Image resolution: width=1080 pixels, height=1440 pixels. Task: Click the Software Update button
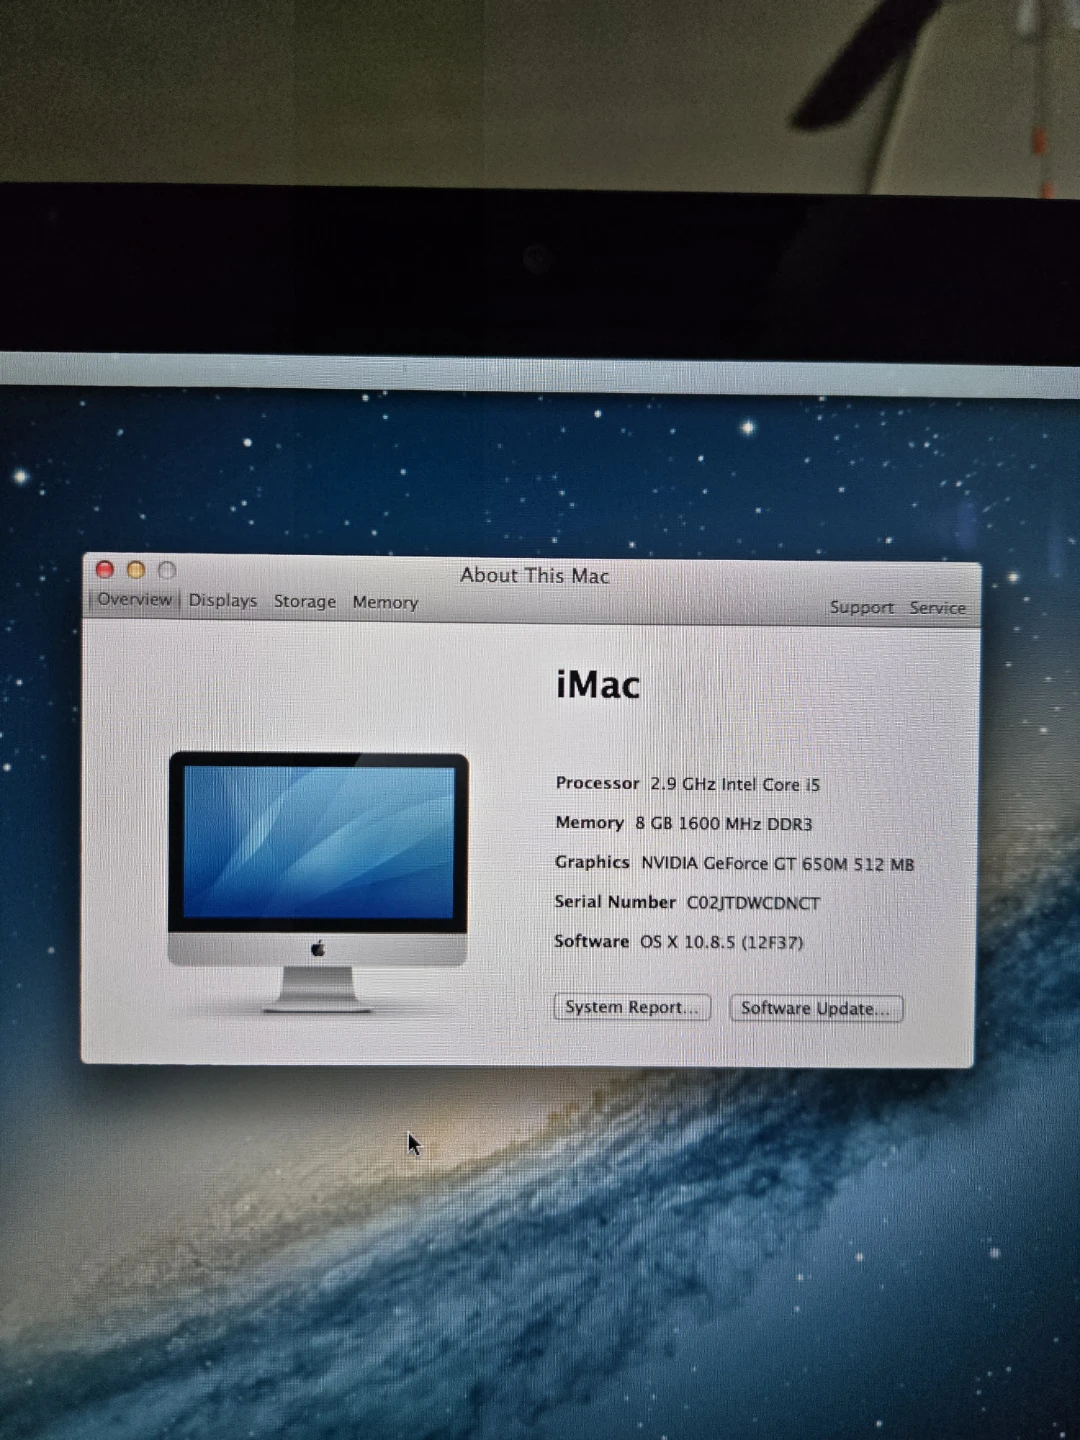816,1008
